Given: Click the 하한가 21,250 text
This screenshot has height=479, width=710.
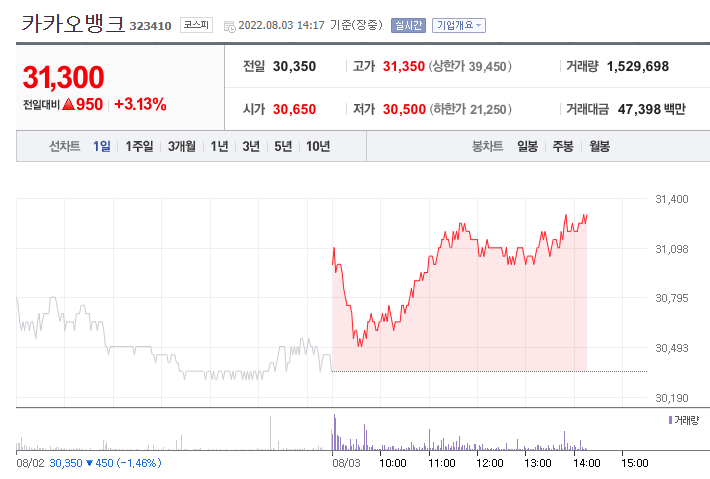Looking at the screenshot, I should pyautogui.click(x=471, y=109).
